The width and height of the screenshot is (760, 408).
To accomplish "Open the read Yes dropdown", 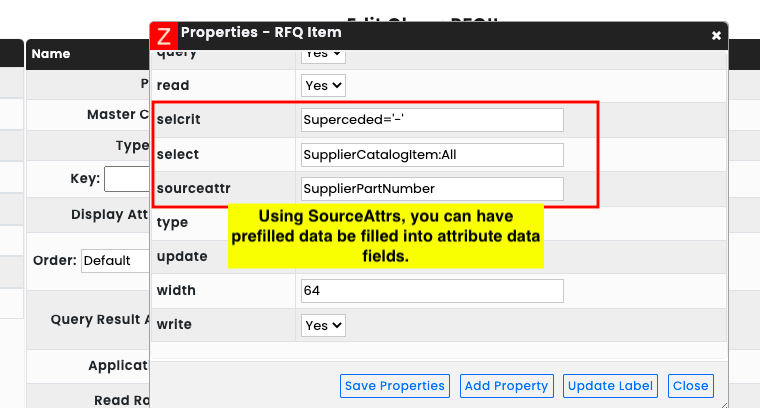I will point(323,85).
